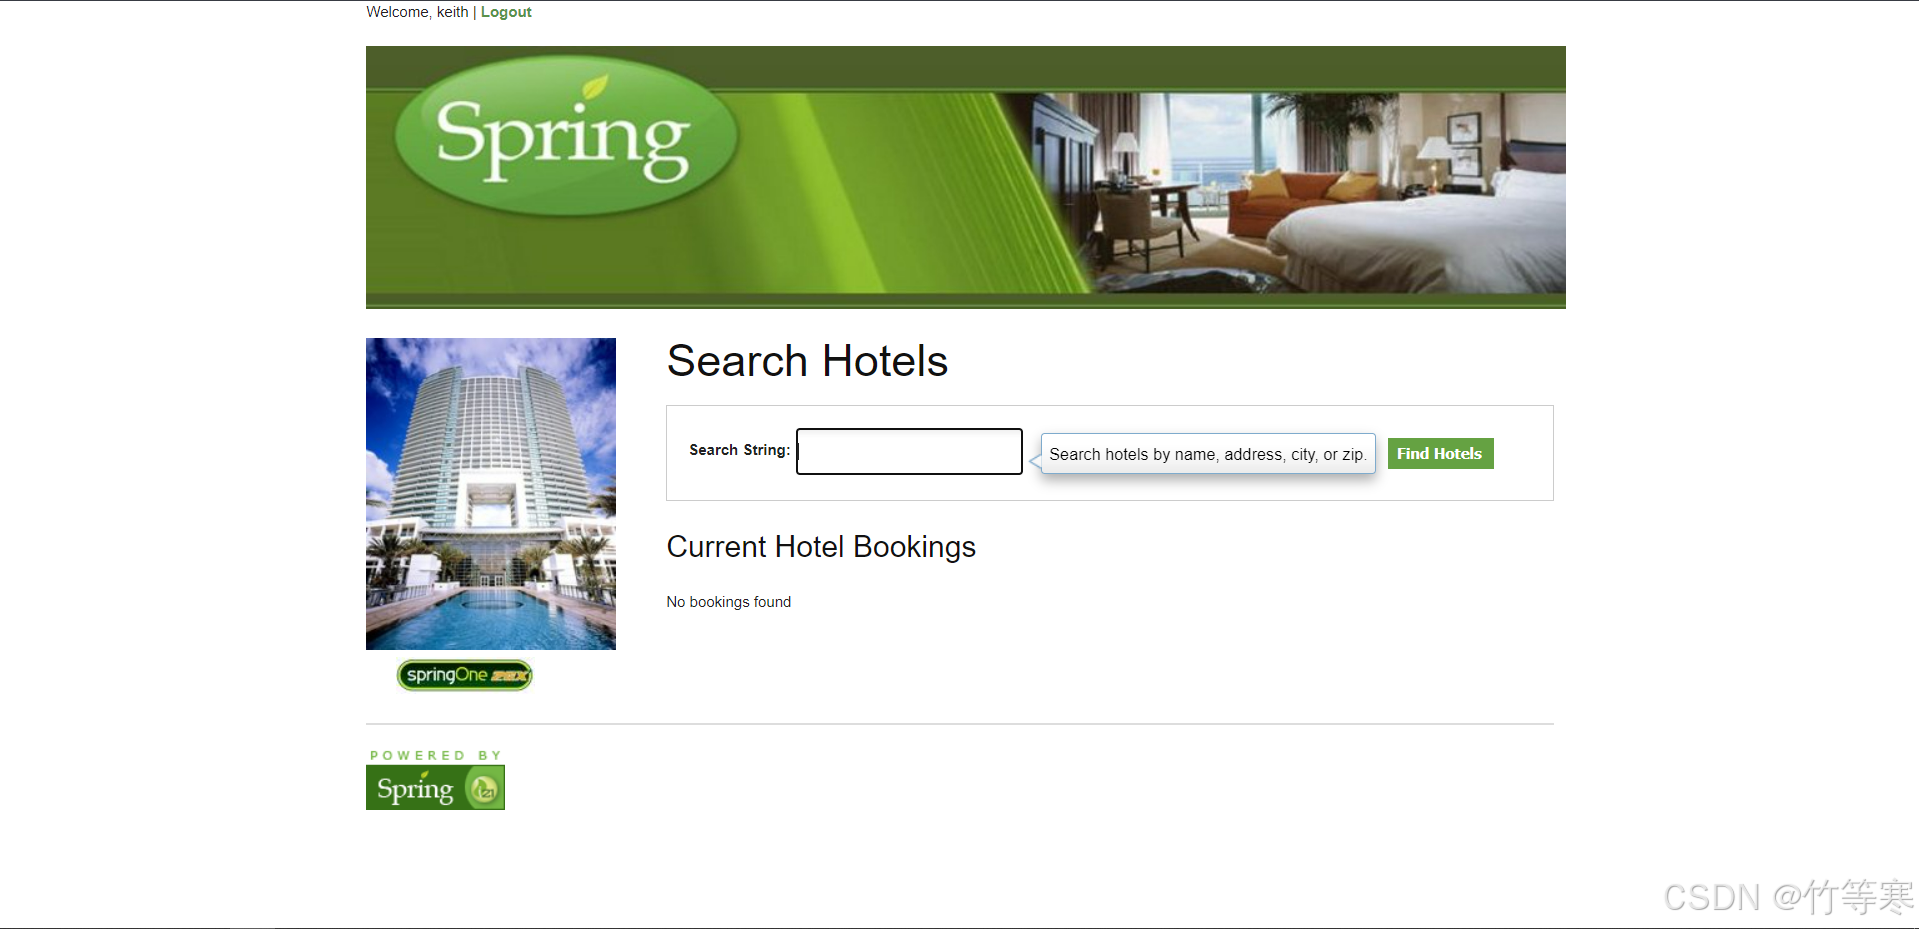Click the Find Hotels button
This screenshot has width=1919, height=929.
(1440, 454)
